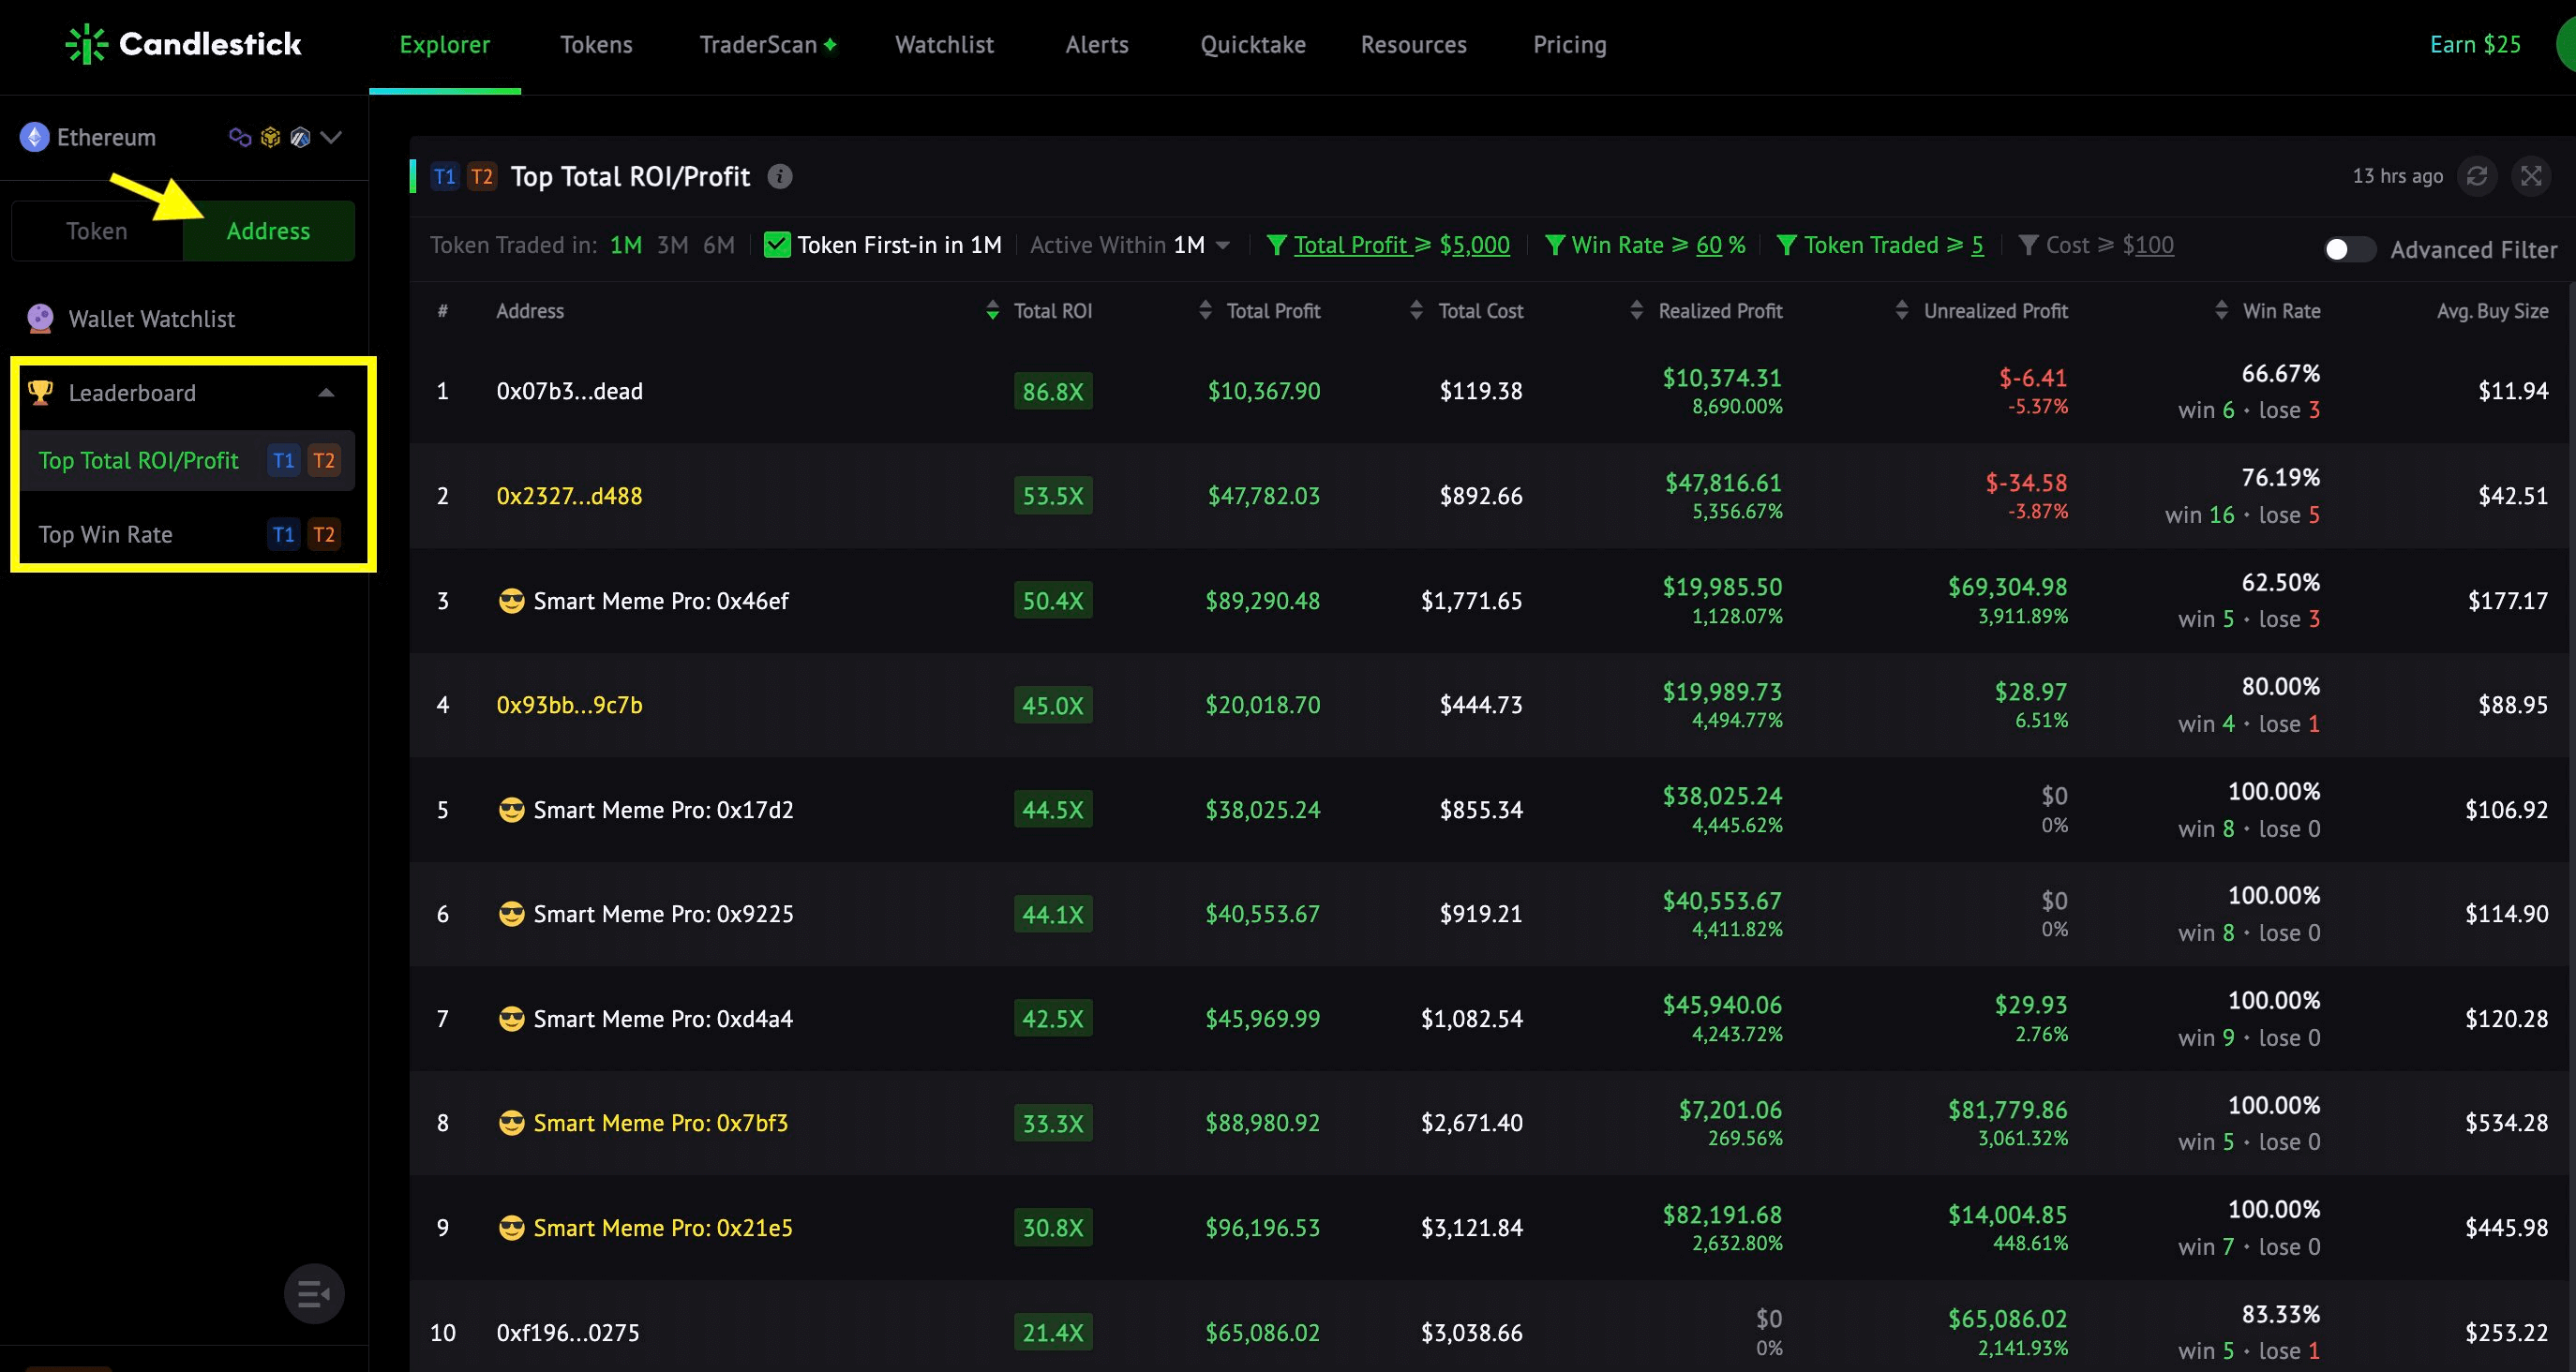Open the info icon next to Top Total ROI/Profit title
This screenshot has width=2576, height=1372.
tap(780, 176)
